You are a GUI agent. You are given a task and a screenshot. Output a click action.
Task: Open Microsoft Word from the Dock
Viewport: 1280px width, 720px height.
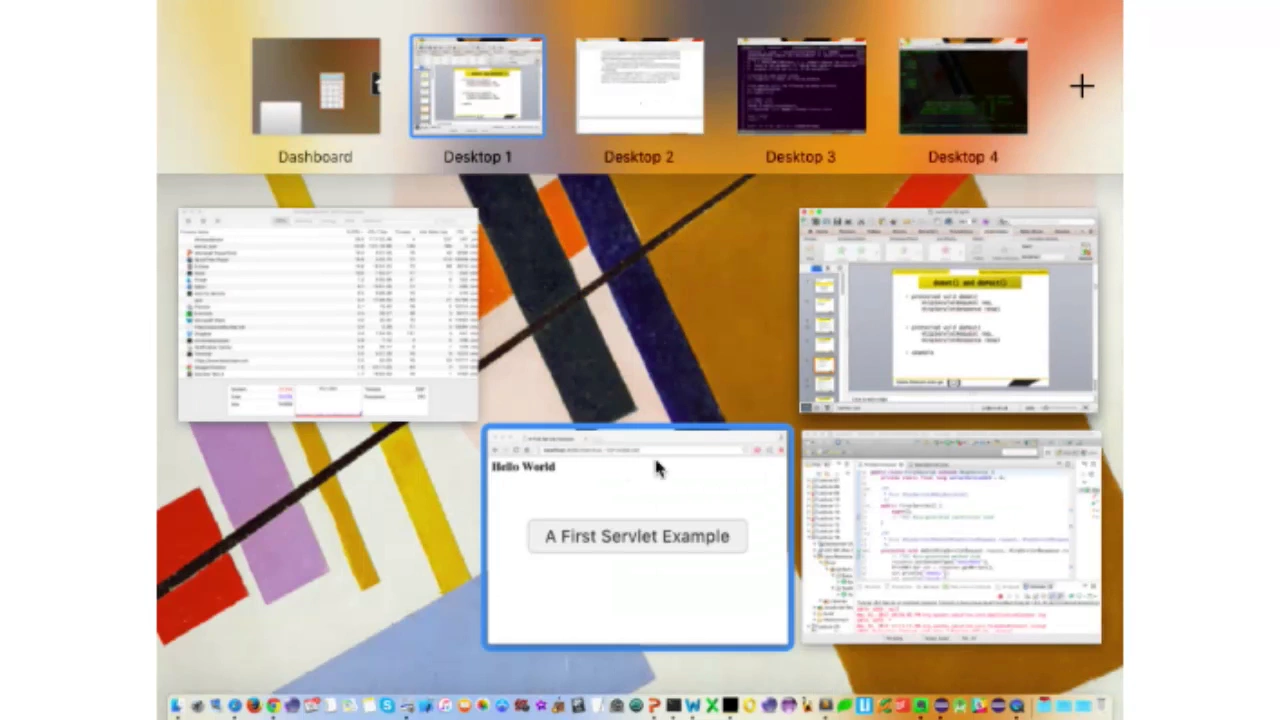tap(692, 706)
